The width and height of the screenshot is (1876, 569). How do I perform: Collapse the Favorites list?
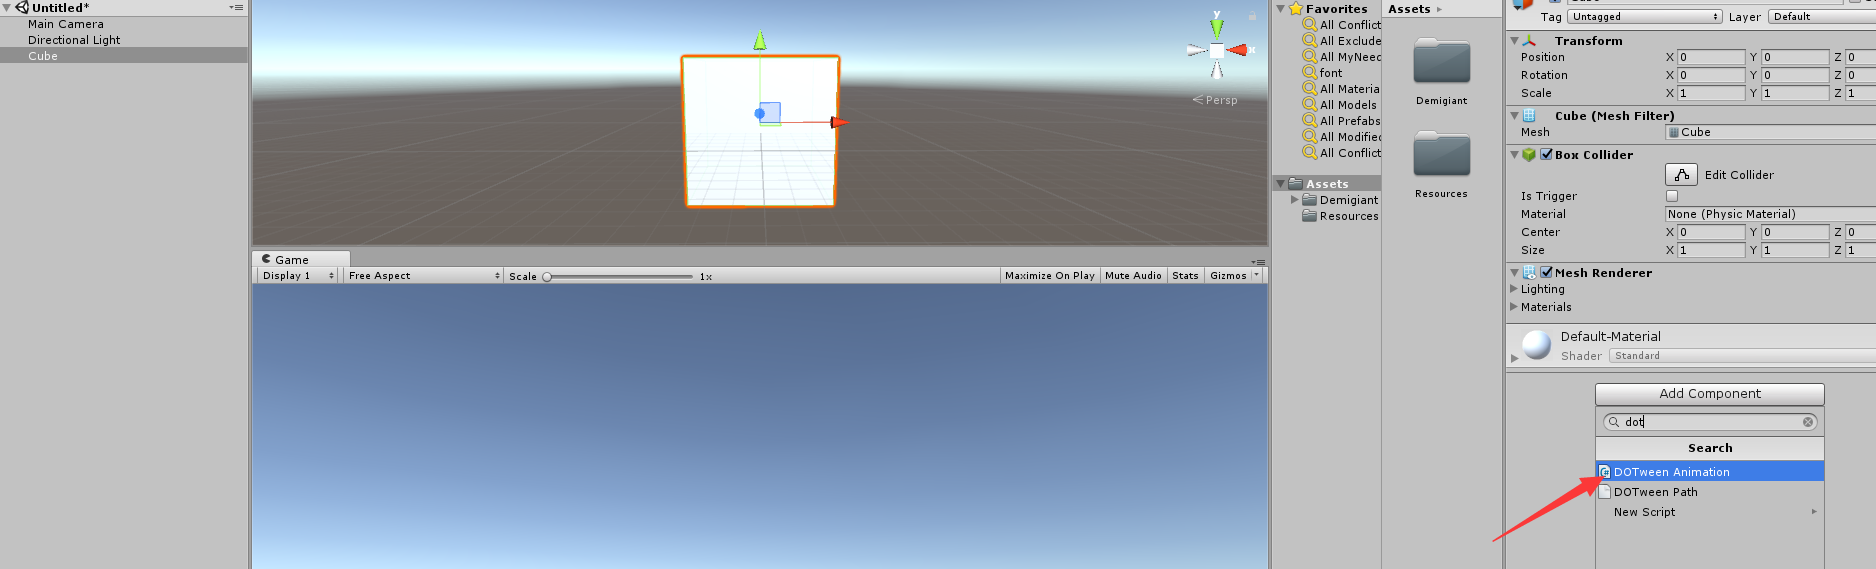[1280, 9]
